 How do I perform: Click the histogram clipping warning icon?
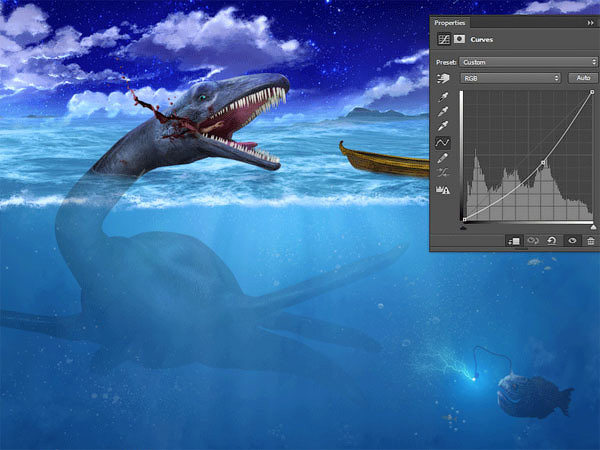(443, 189)
